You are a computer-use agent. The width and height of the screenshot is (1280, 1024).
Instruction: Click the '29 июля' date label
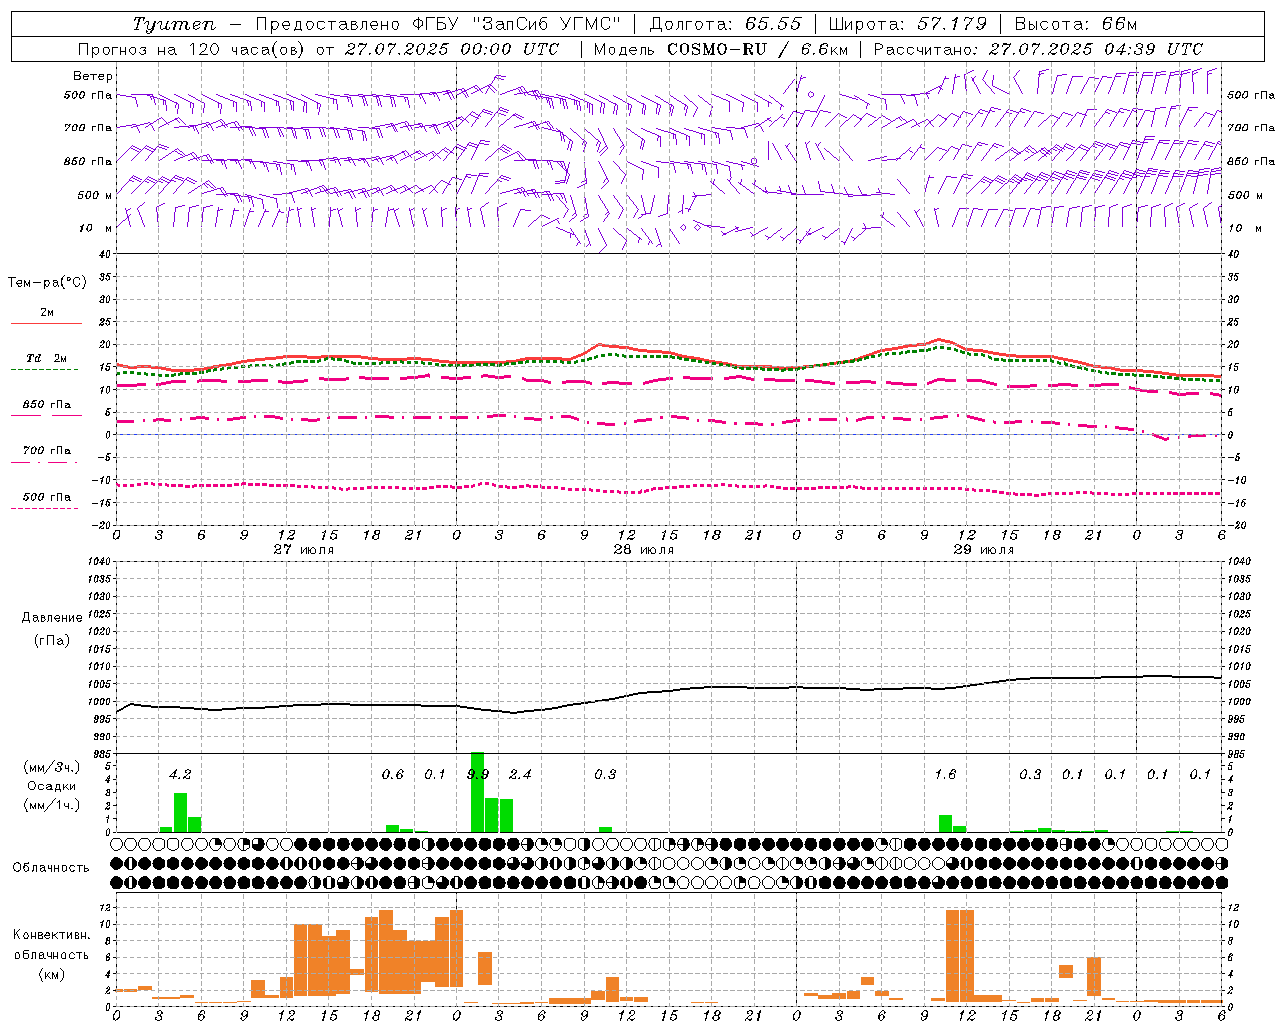click(983, 550)
